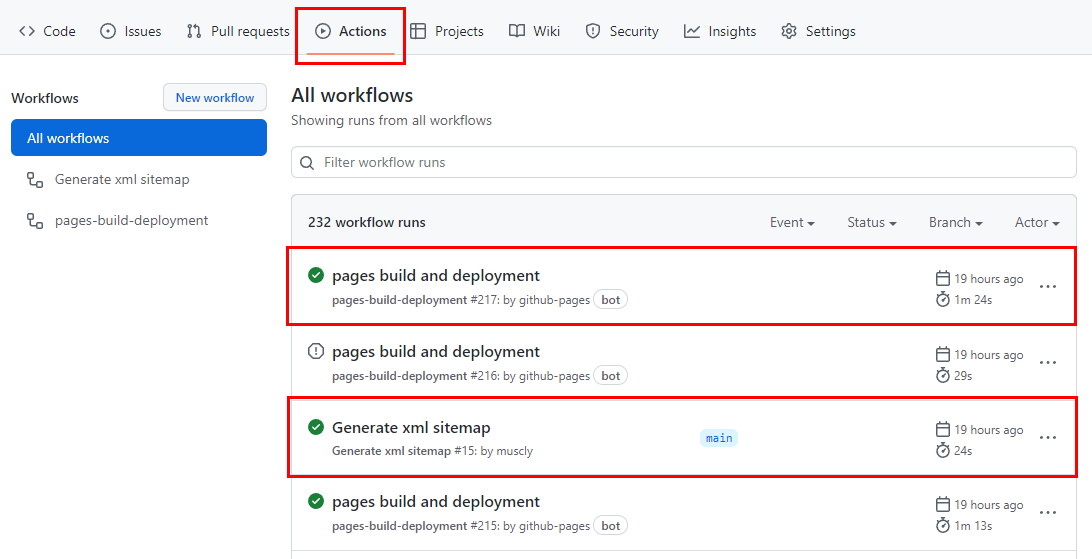
Task: Expand the Event filter dropdown
Action: (x=792, y=222)
